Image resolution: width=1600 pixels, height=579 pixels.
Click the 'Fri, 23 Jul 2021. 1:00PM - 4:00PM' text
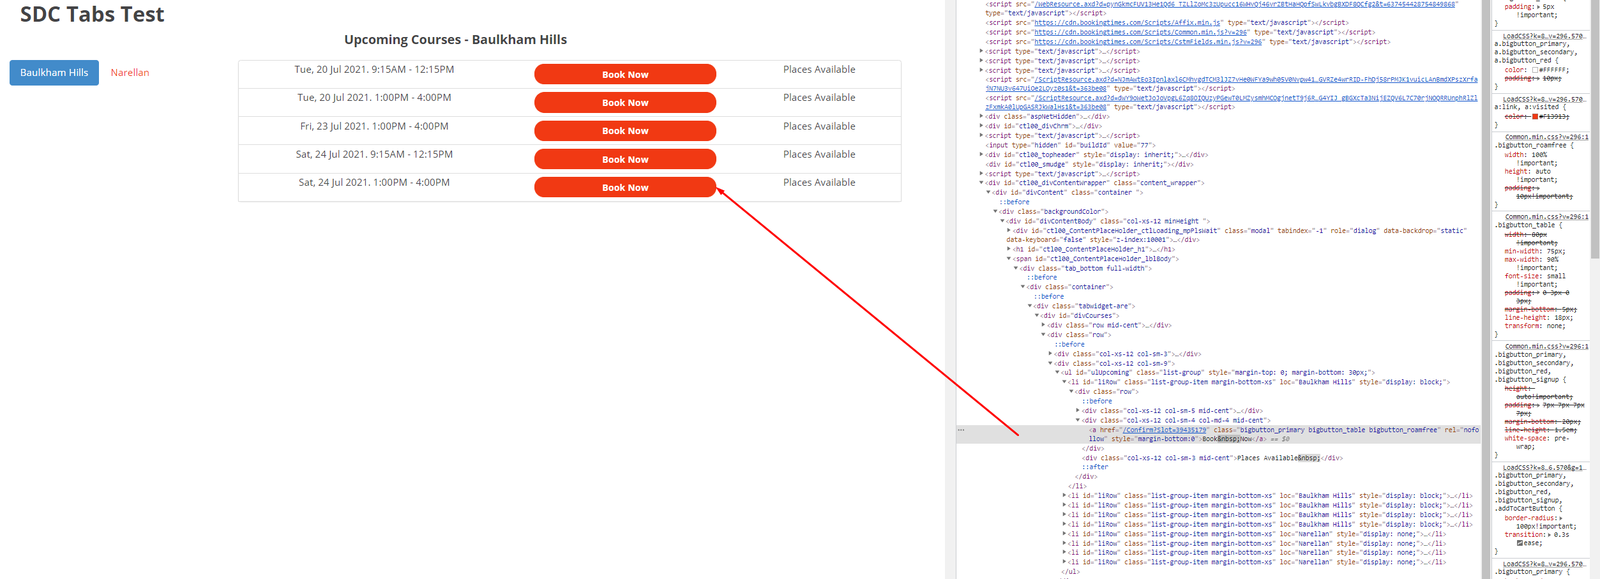[374, 126]
